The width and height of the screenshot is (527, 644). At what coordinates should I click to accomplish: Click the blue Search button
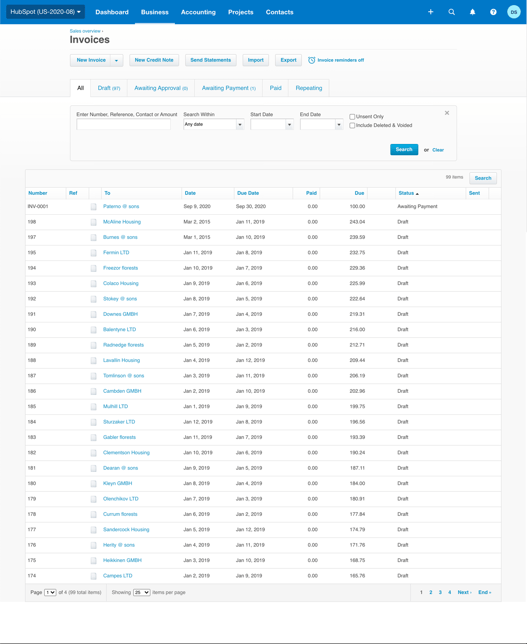coord(404,150)
